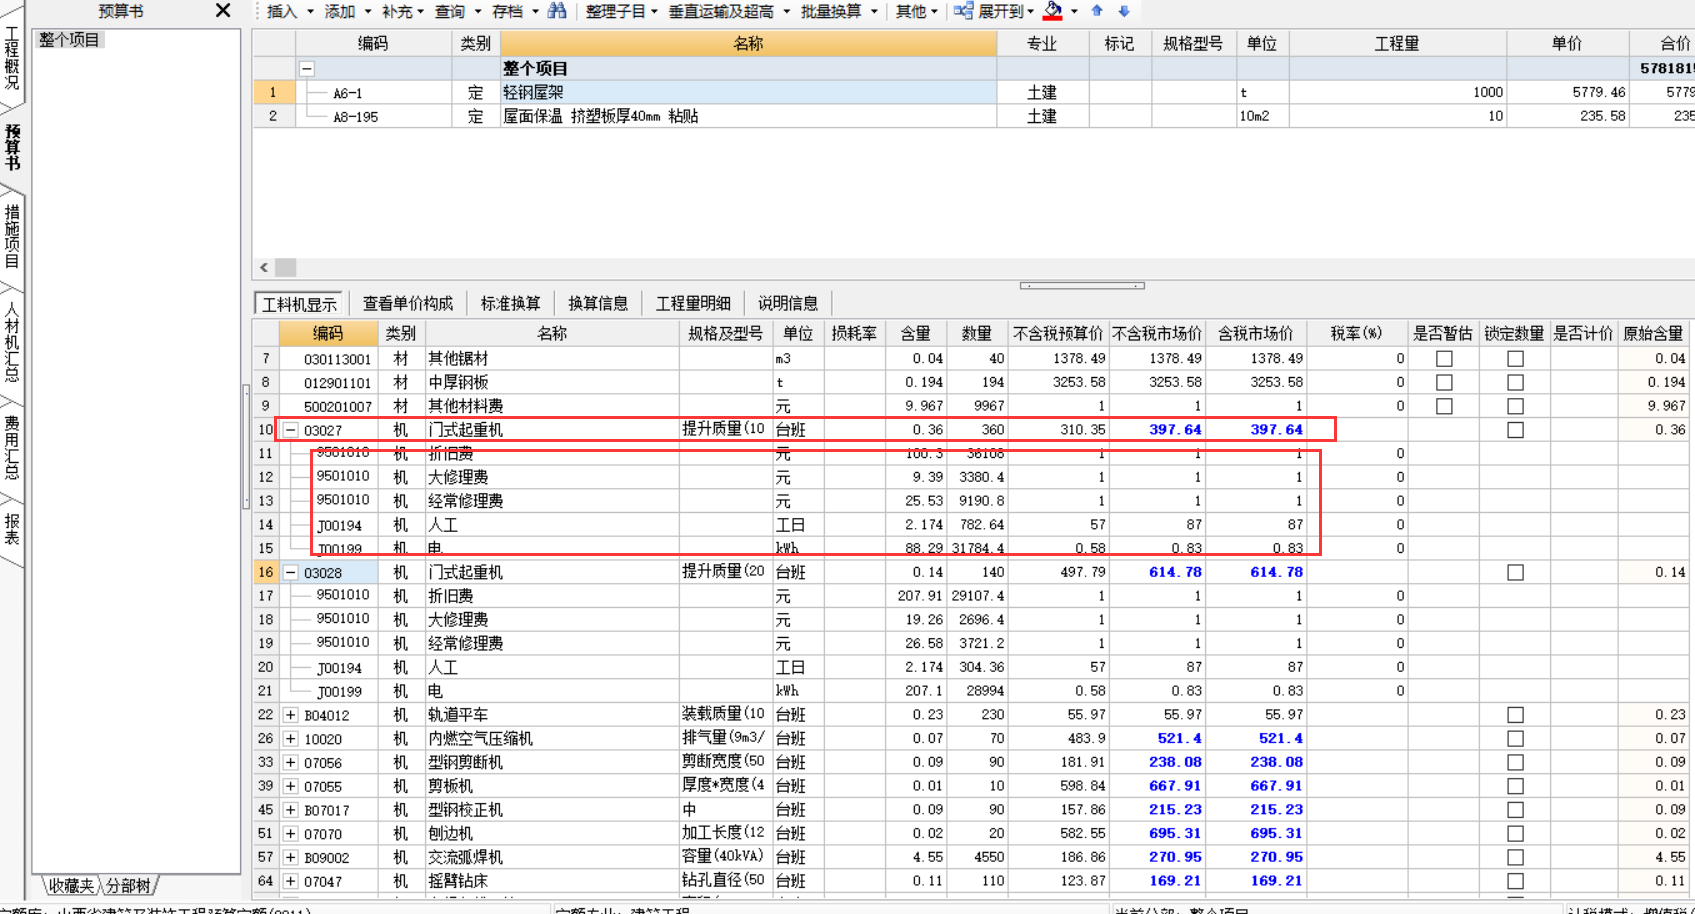Open the 其他 toolbar menu
The height and width of the screenshot is (914, 1695).
917,11
